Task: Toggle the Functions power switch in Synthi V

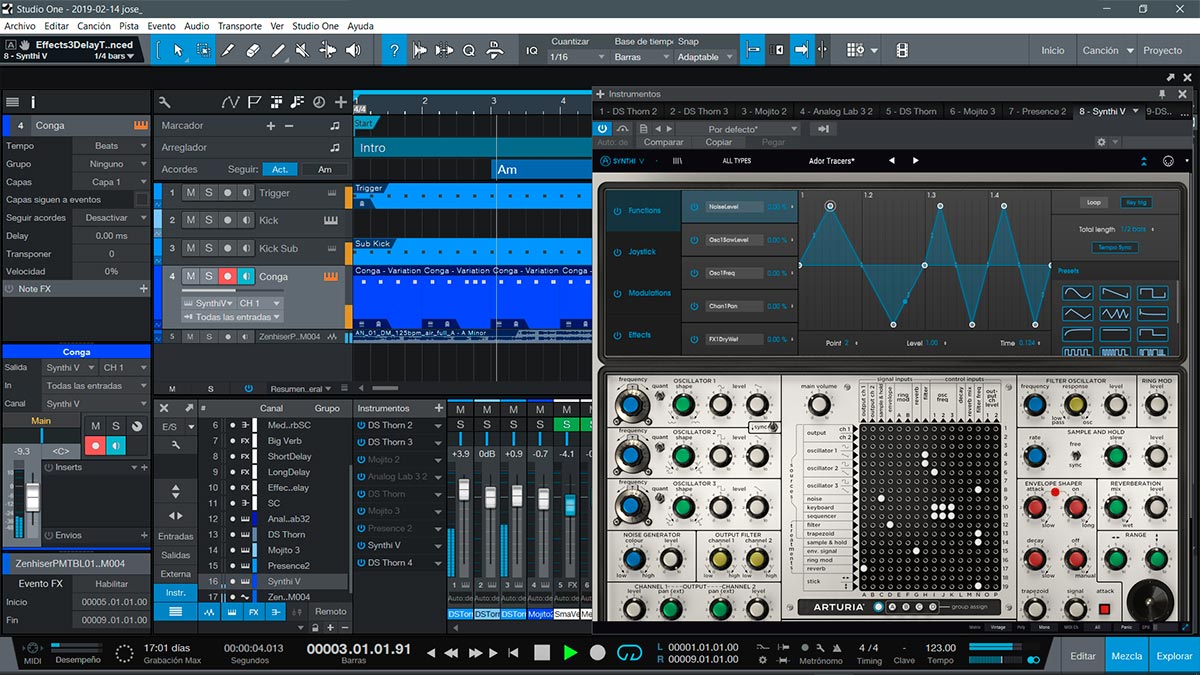Action: coord(617,211)
